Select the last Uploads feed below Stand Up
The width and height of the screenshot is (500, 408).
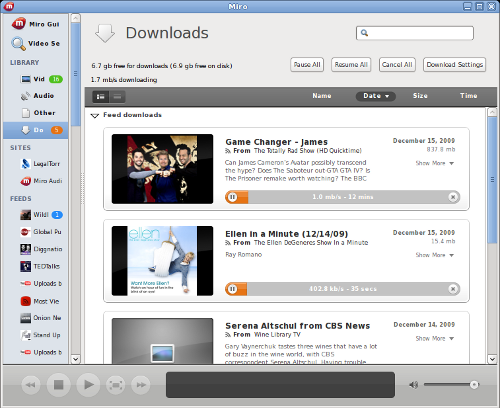[36, 352]
